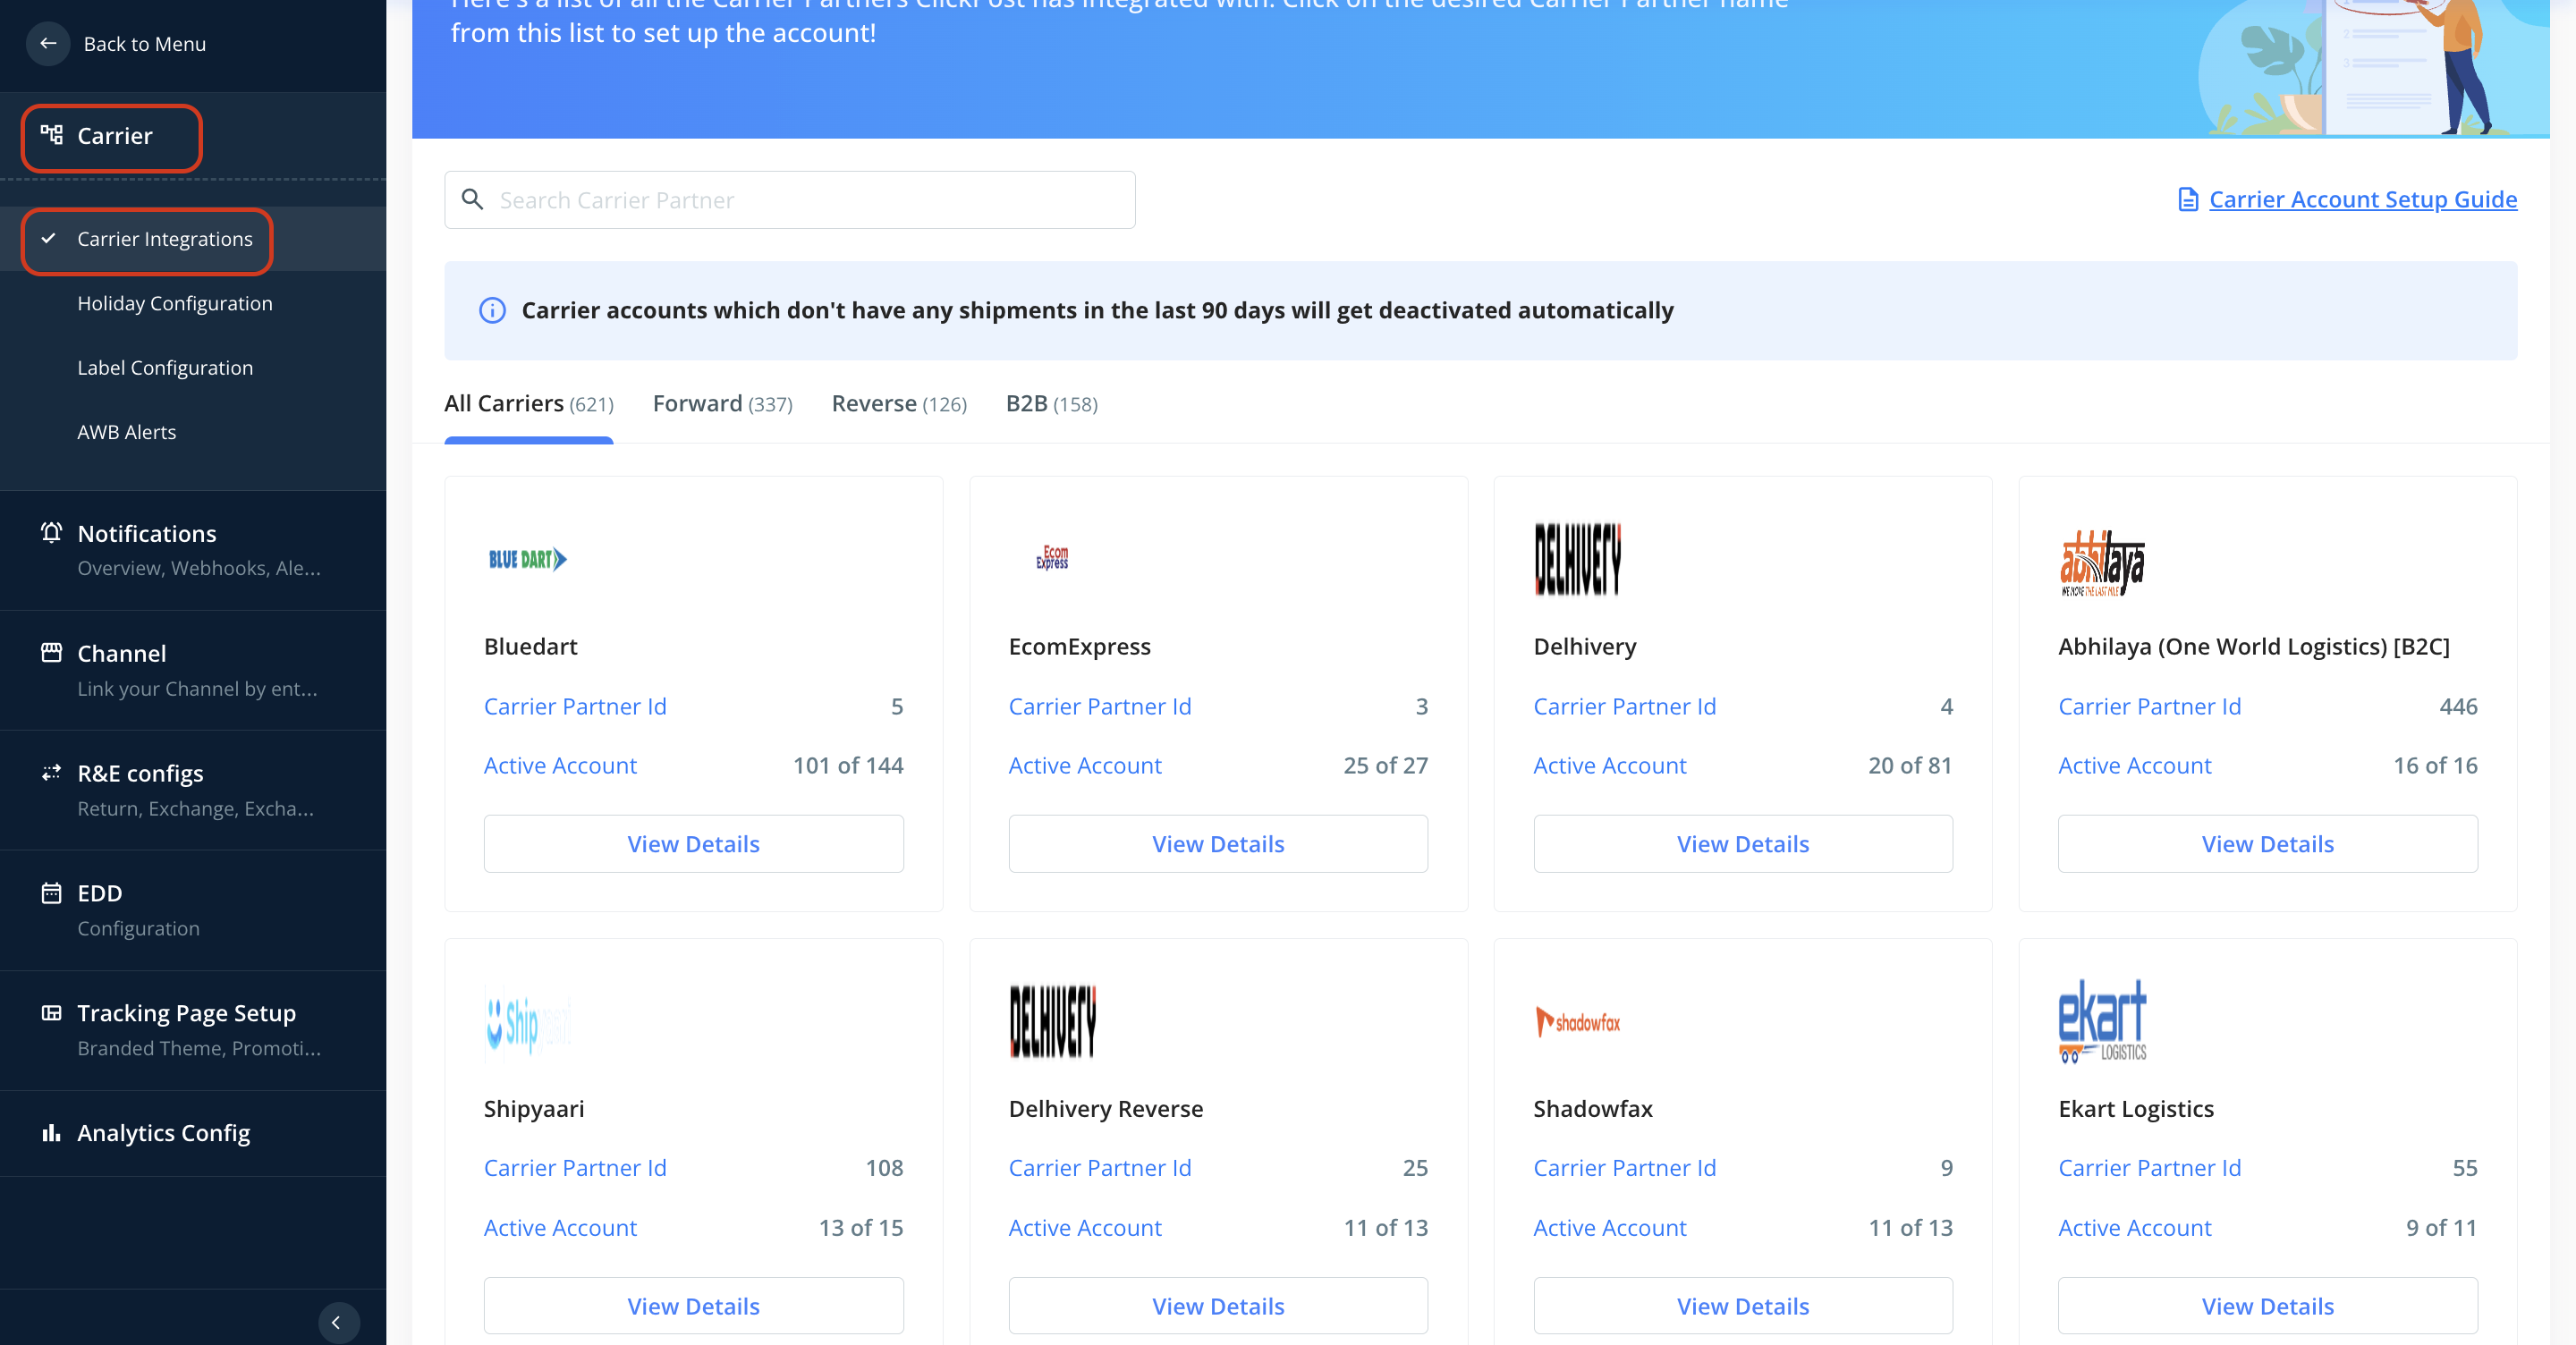Screen dimensions: 2576x1345
Task: Switch to the Forward carriers tab
Action: [x=722, y=403]
